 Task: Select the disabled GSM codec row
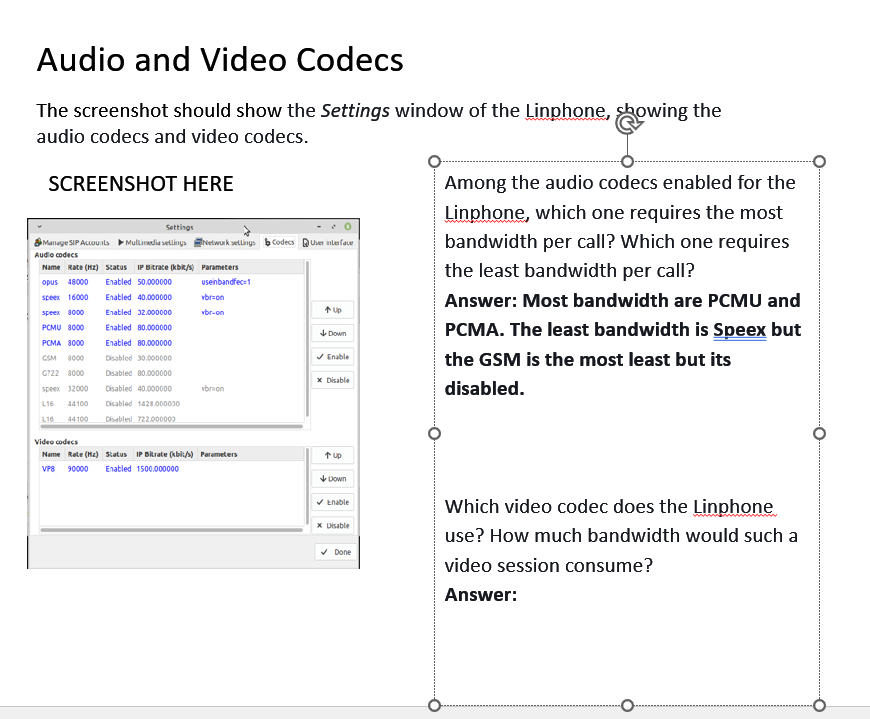172,358
